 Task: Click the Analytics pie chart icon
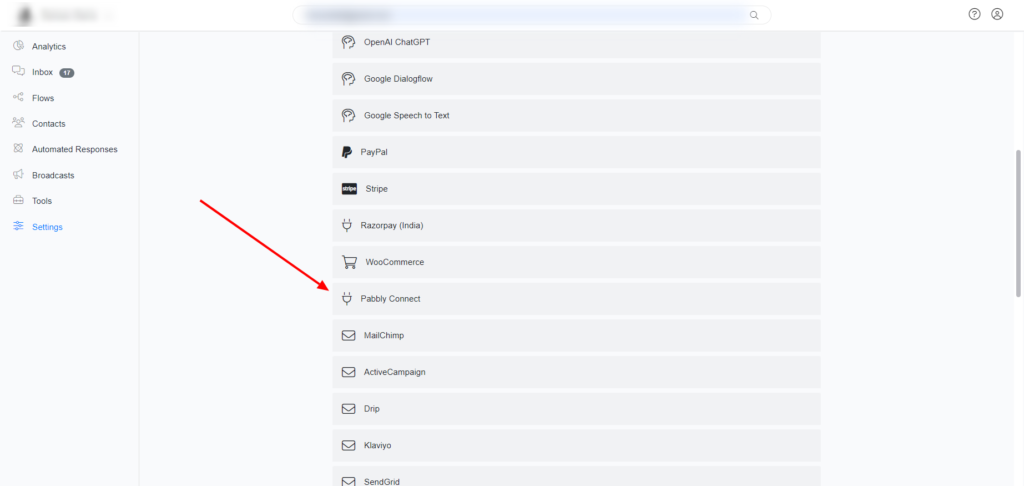pyautogui.click(x=18, y=46)
